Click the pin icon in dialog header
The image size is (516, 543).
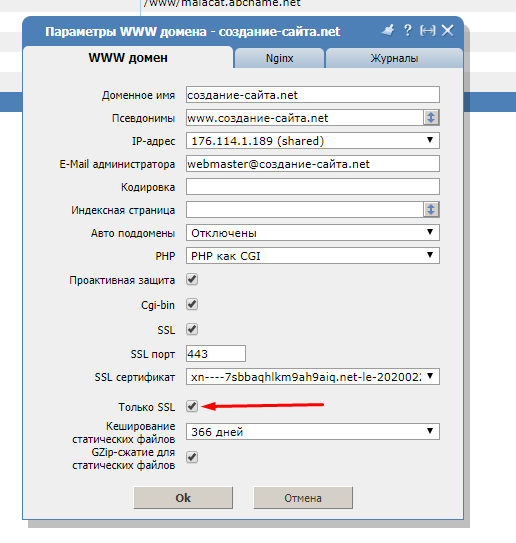click(x=388, y=30)
